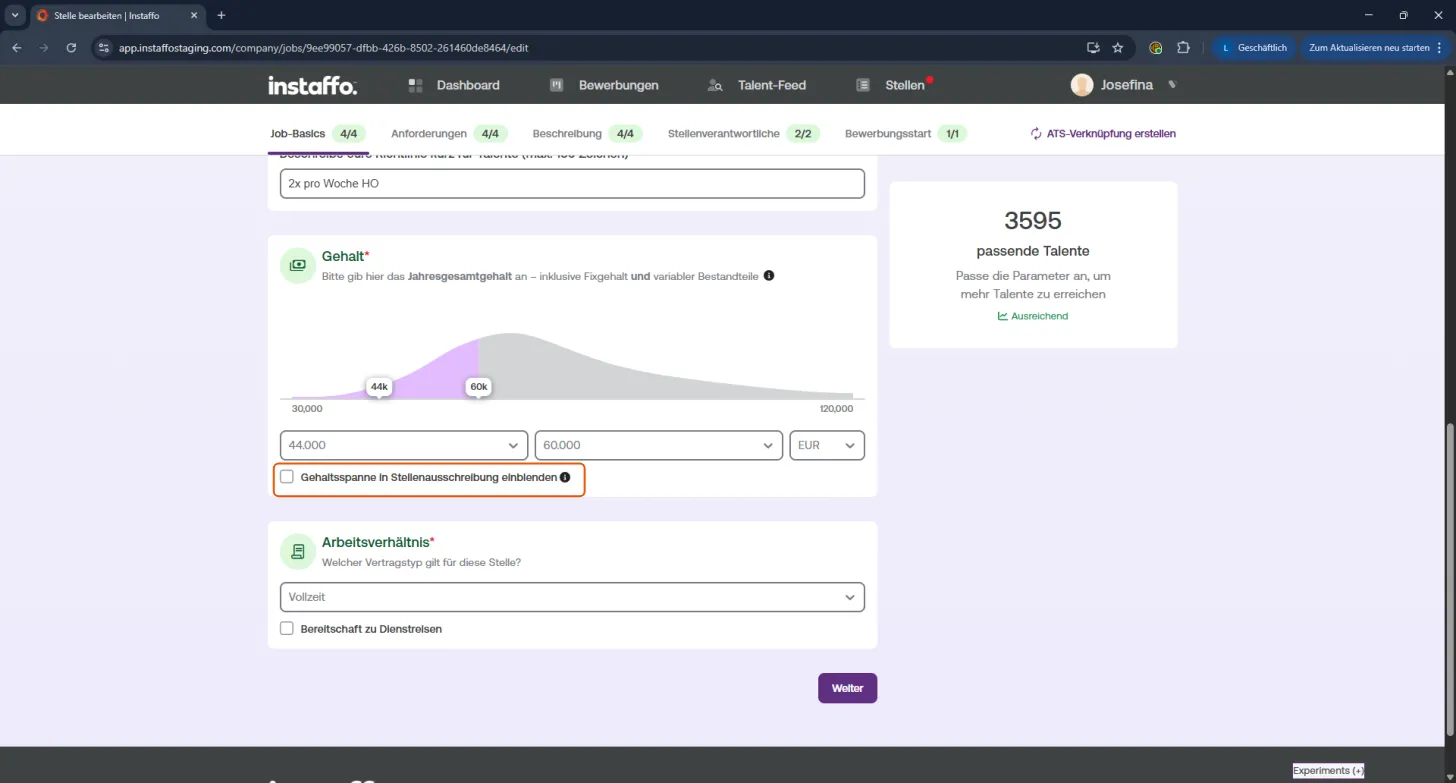Open the Beschreibung tab

(588, 133)
